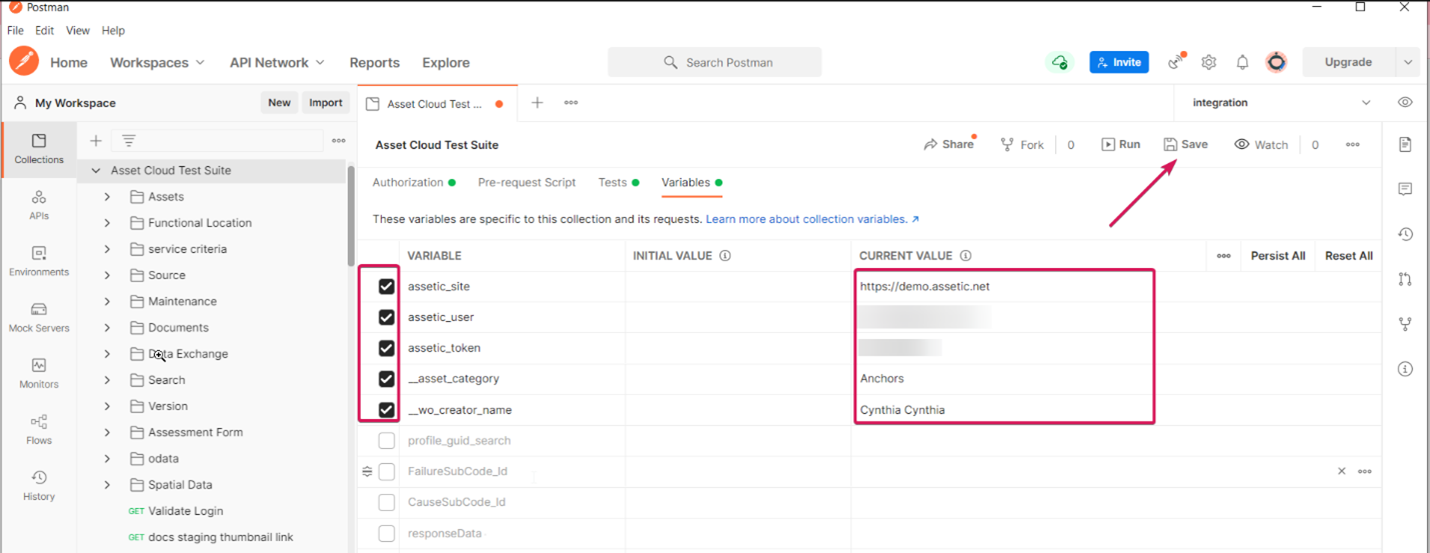Image resolution: width=1430 pixels, height=553 pixels.
Task: Expand the Functional Location folder
Action: [x=107, y=223]
